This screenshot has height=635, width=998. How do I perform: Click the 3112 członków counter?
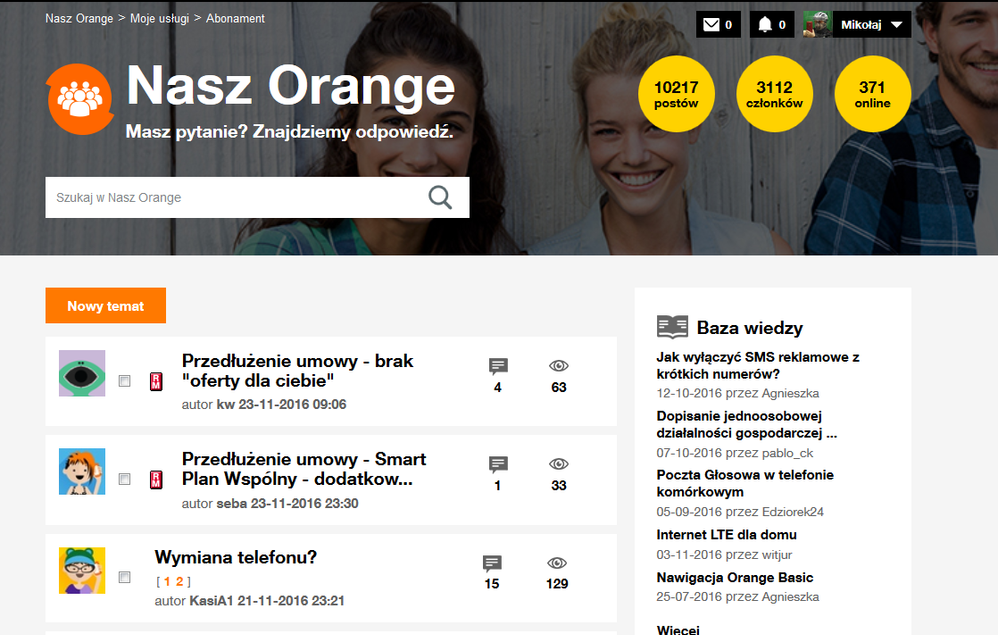tap(774, 94)
